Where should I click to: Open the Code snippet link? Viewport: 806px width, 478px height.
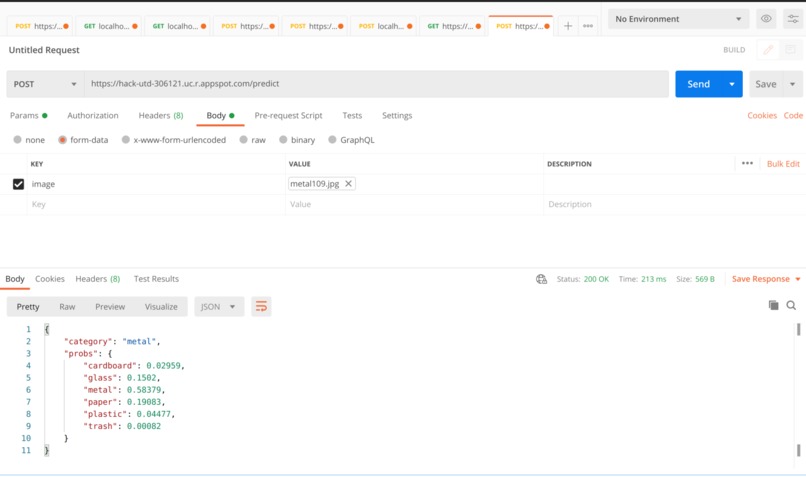point(793,116)
